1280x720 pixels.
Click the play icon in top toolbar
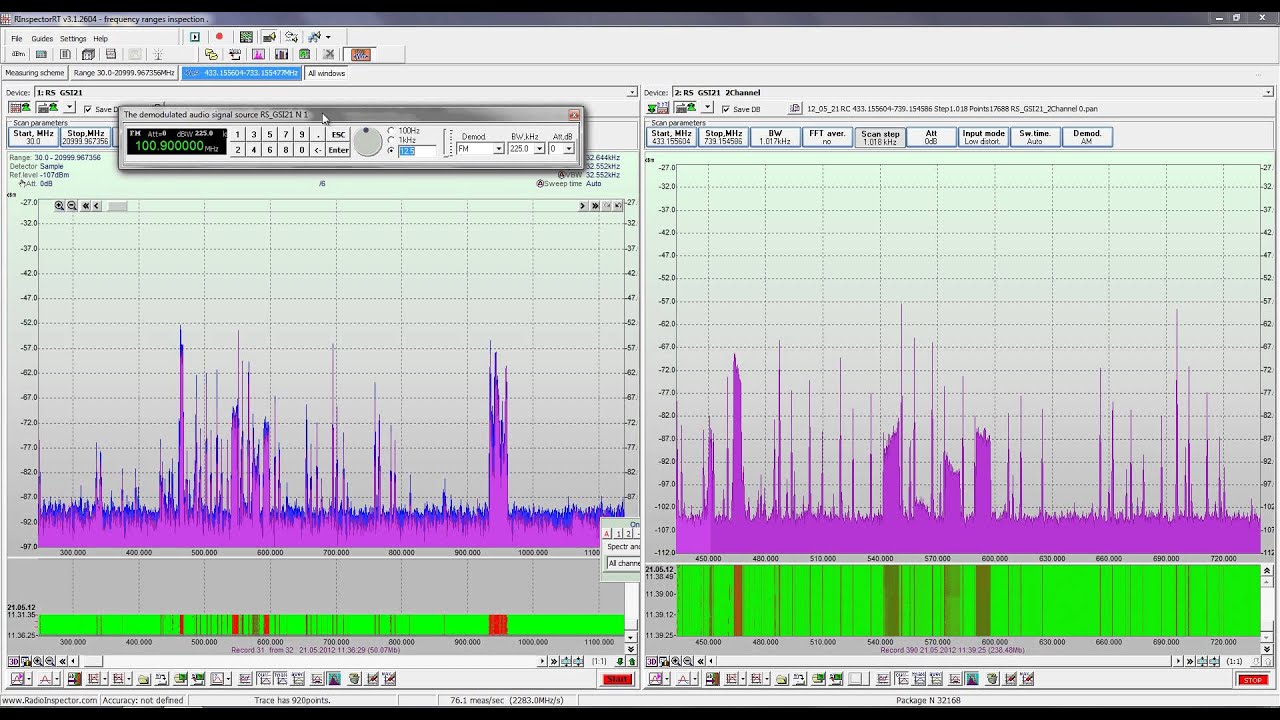point(195,37)
